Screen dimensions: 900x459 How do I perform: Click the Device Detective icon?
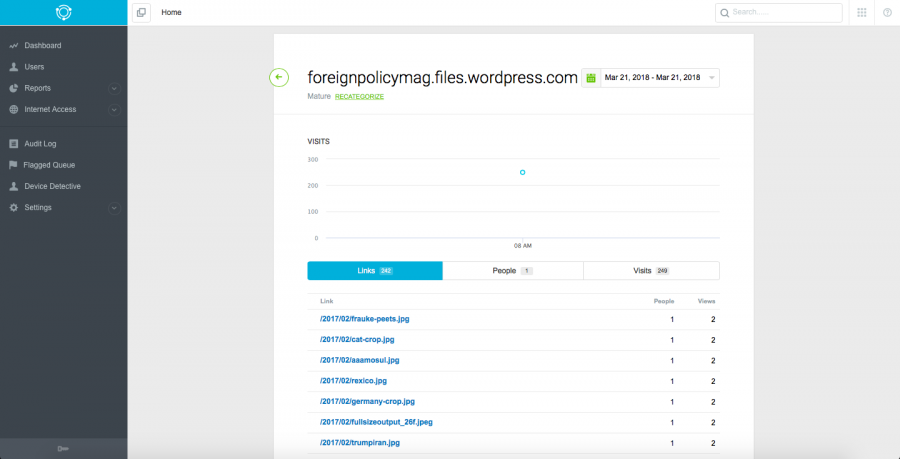14,186
